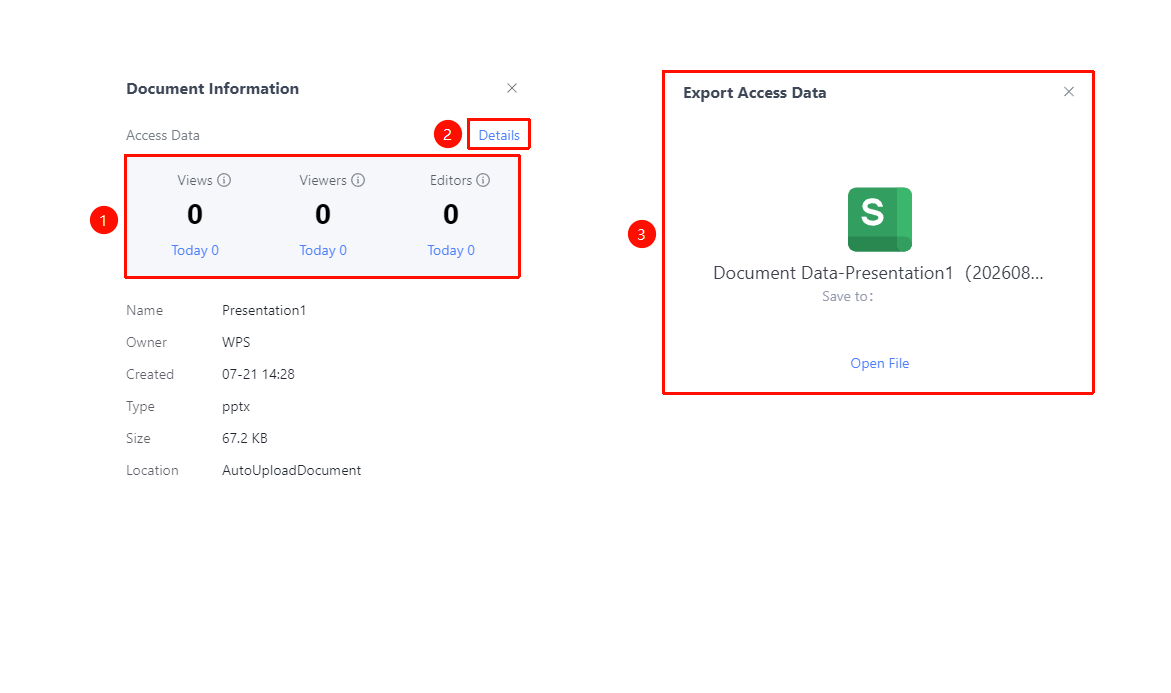Click the location value AutoUploadDocument

291,470
